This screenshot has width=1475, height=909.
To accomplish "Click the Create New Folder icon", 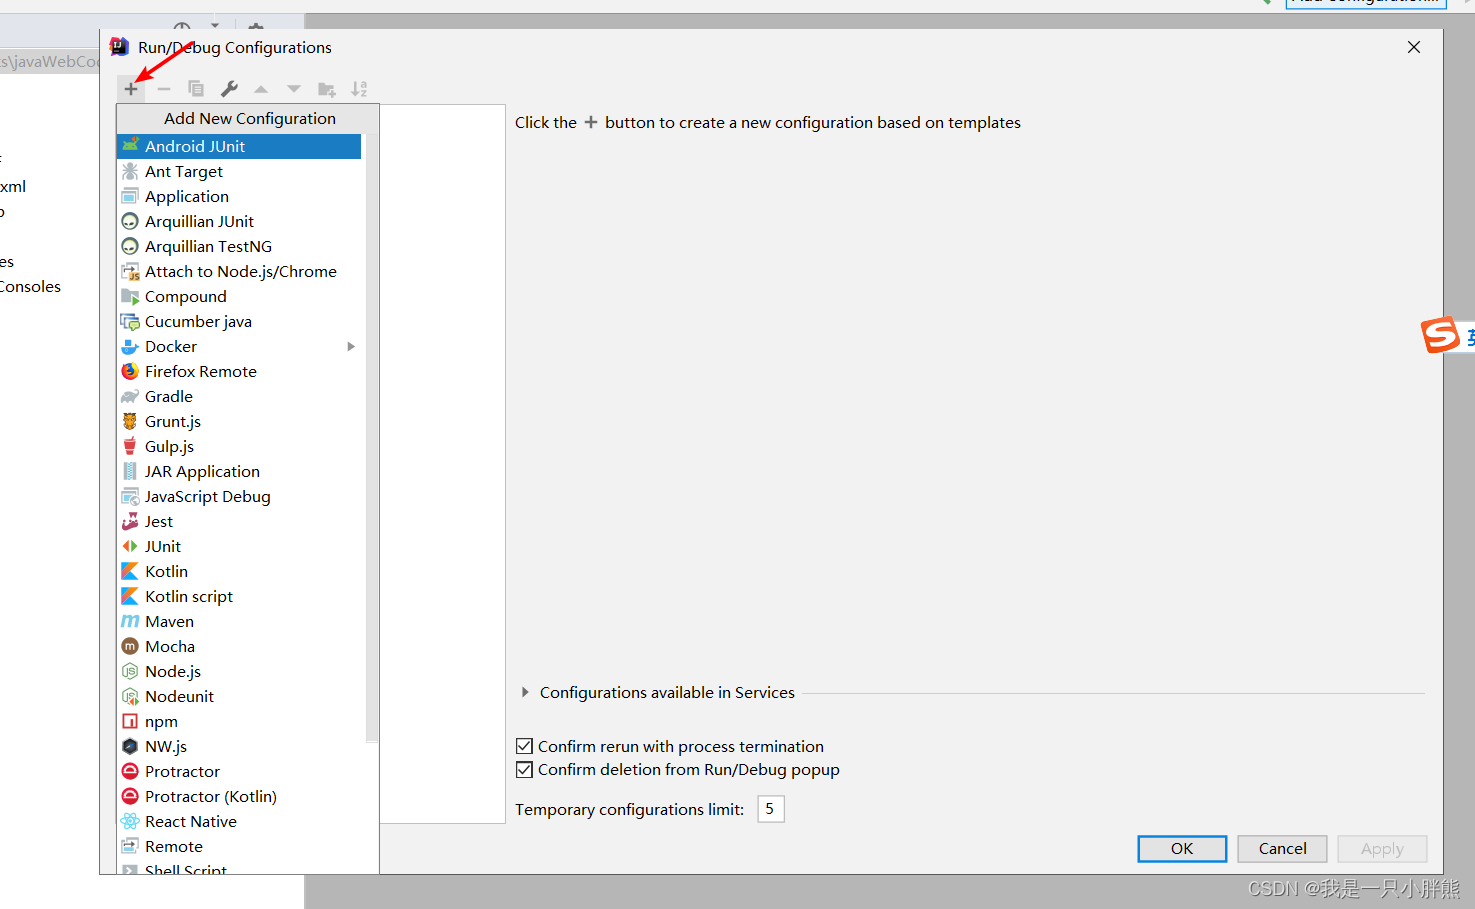I will 327,89.
